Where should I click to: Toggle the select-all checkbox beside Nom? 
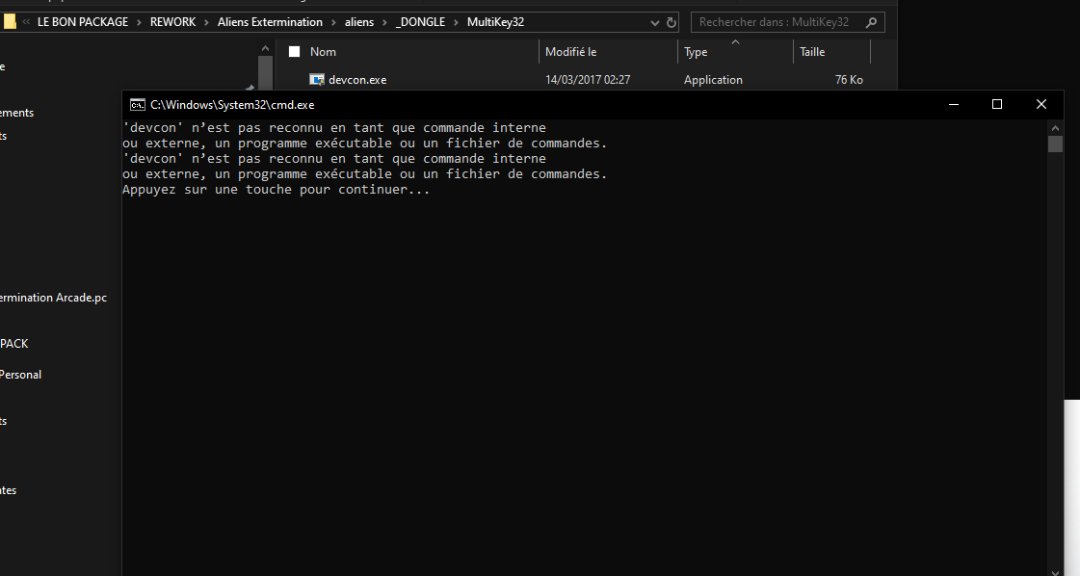pos(294,52)
